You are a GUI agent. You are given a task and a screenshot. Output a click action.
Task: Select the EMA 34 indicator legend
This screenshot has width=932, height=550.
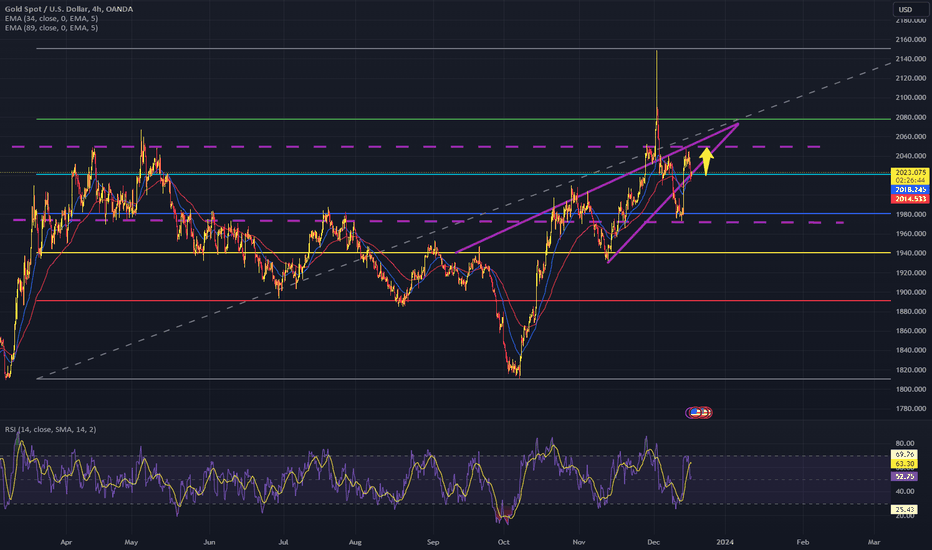(51, 18)
